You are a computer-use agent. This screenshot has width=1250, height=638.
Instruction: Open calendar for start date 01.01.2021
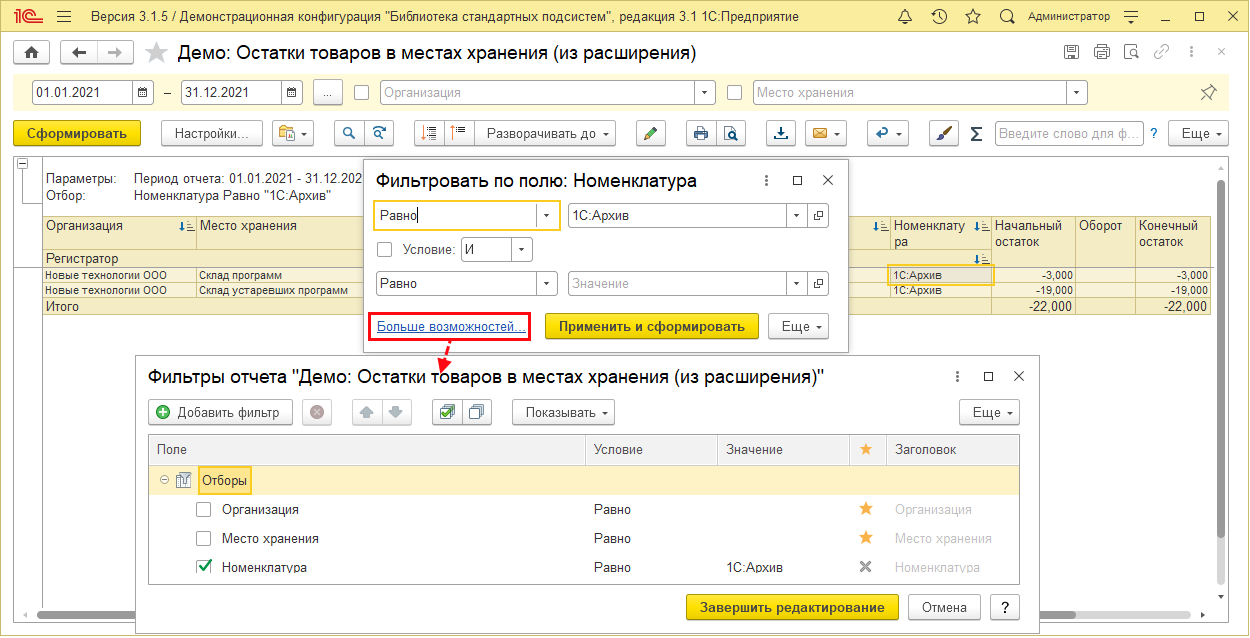pos(143,92)
